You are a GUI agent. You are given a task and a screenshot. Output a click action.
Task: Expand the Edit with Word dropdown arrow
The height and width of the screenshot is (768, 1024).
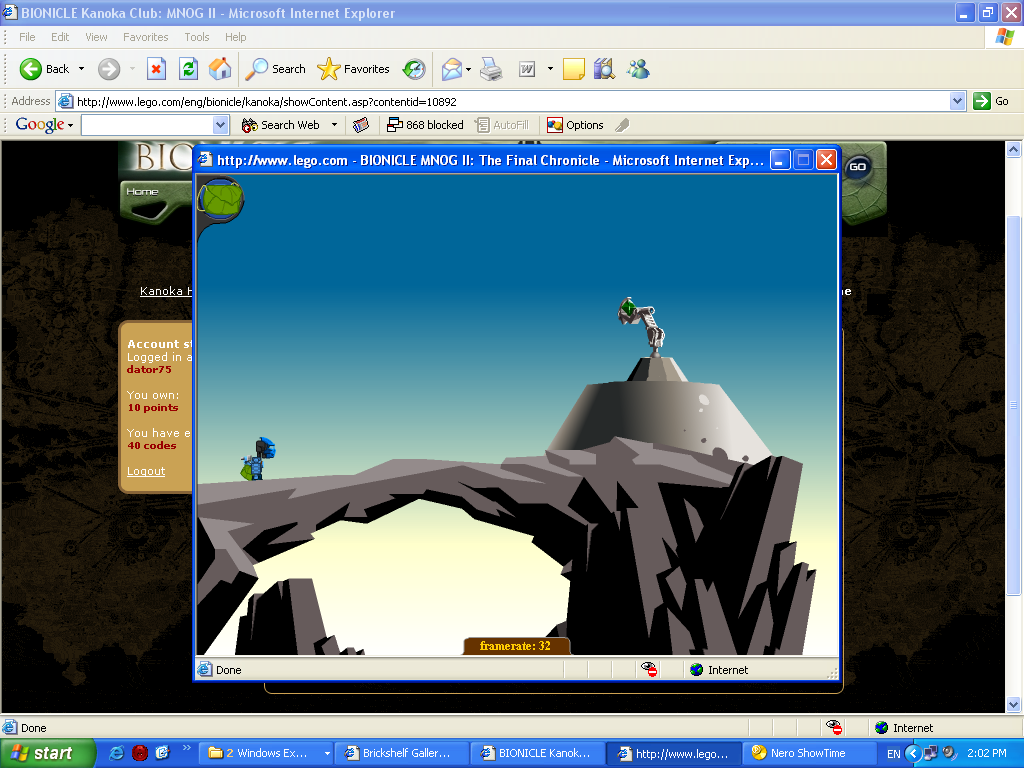pyautogui.click(x=550, y=69)
